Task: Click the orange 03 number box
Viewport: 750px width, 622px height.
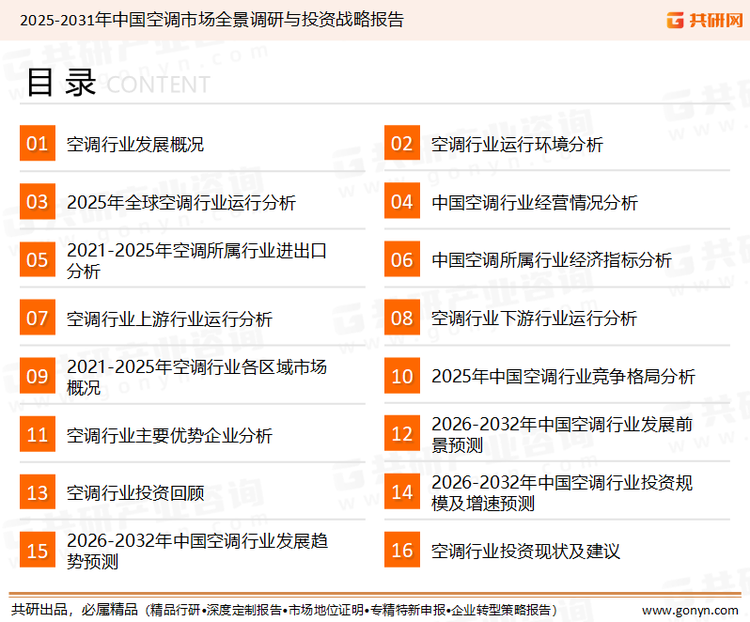Action: coord(37,201)
